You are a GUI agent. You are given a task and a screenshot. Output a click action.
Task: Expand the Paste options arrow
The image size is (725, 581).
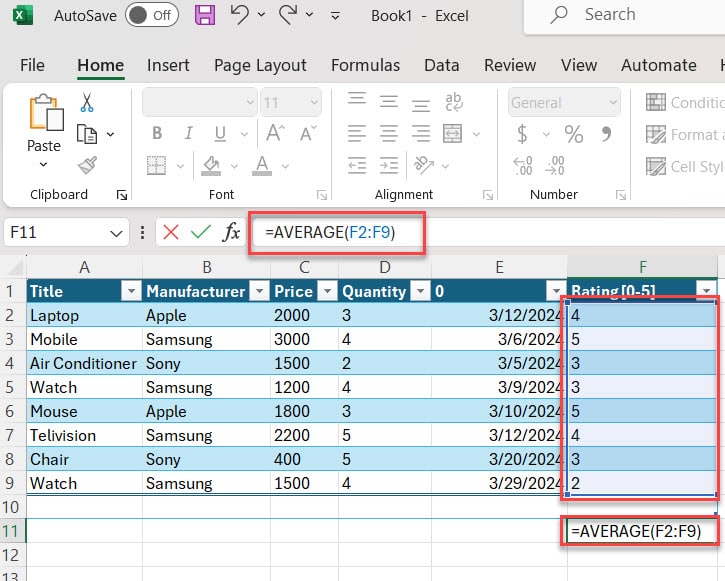[x=43, y=164]
